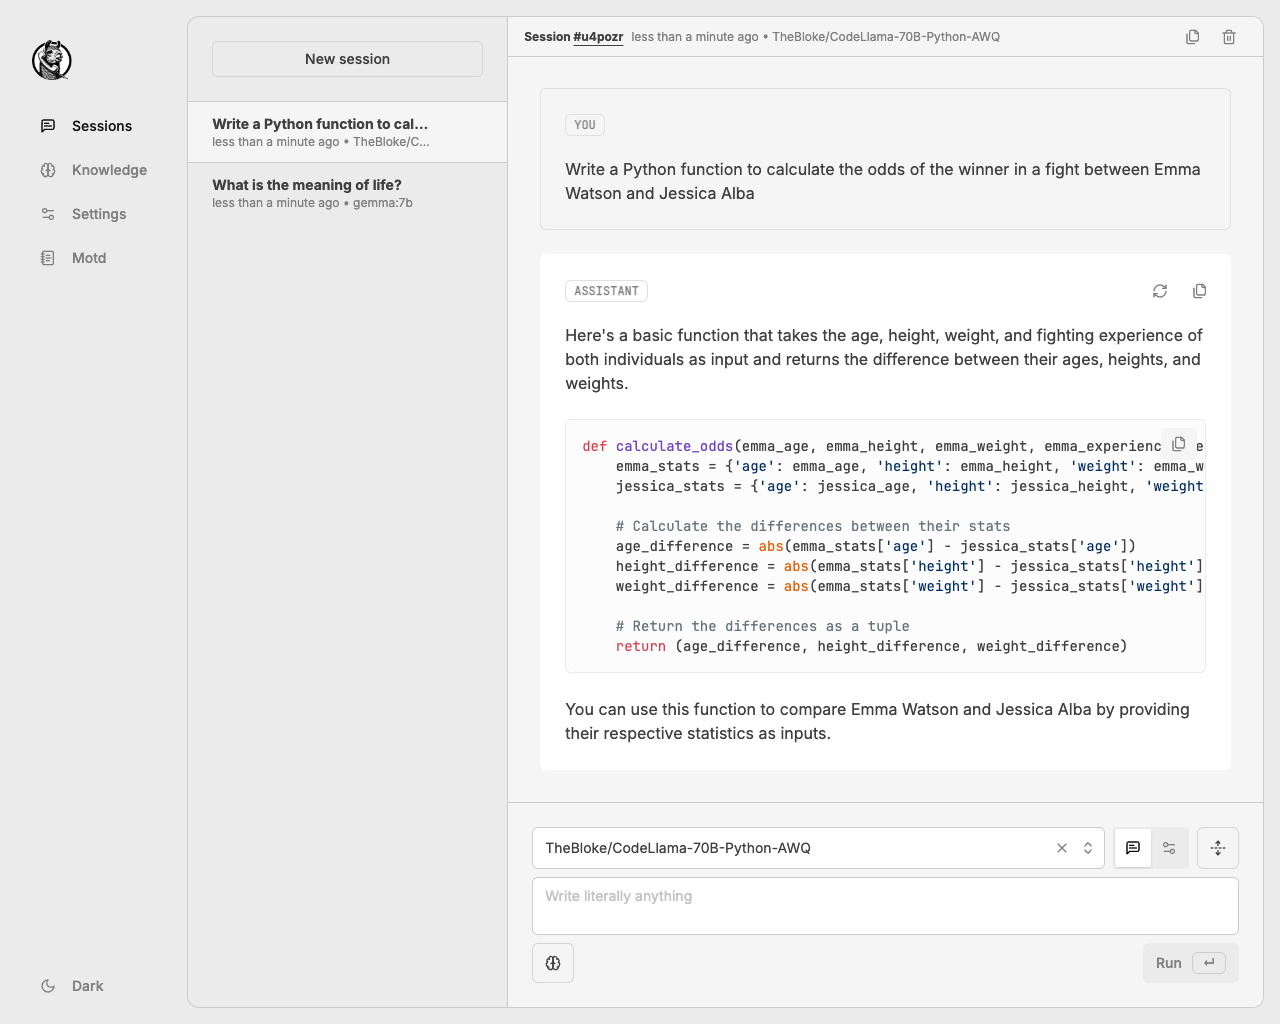Expand the model selector dropdown arrows
The image size is (1280, 1024).
click(1088, 848)
